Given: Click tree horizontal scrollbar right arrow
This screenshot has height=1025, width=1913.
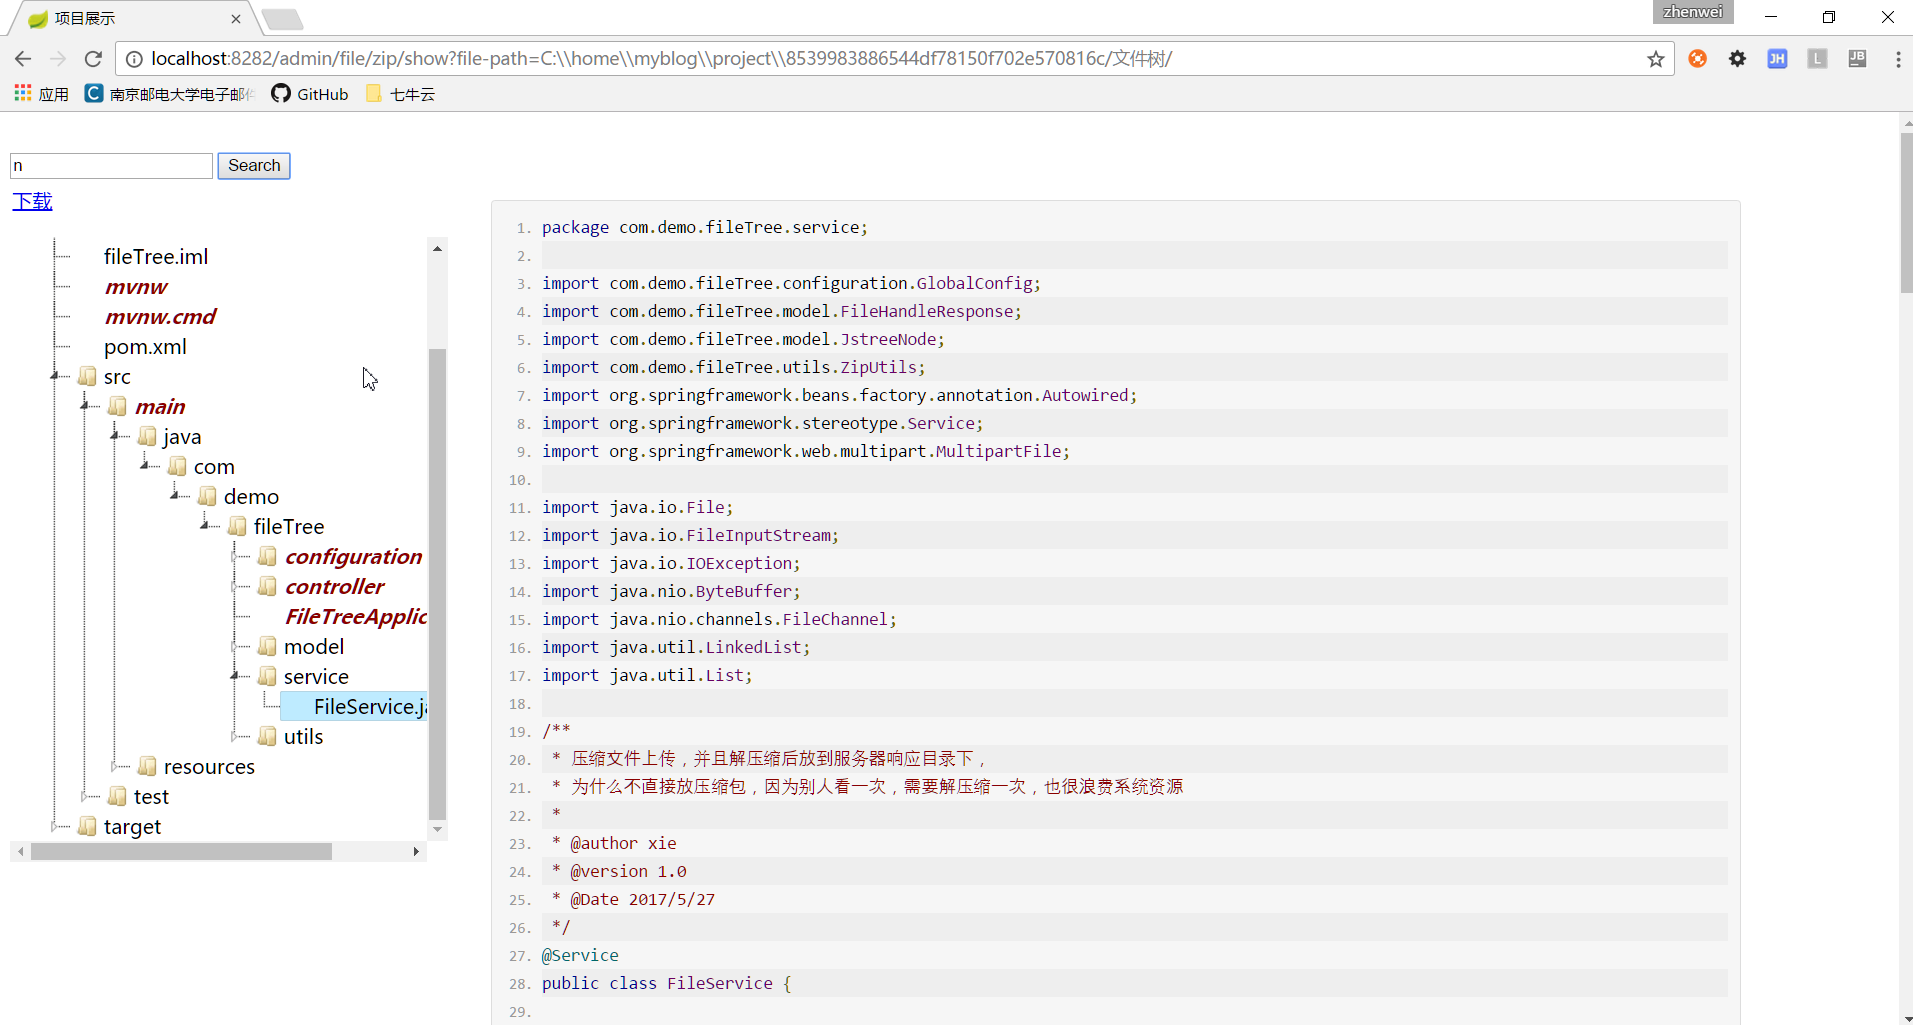Looking at the screenshot, I should [416, 851].
